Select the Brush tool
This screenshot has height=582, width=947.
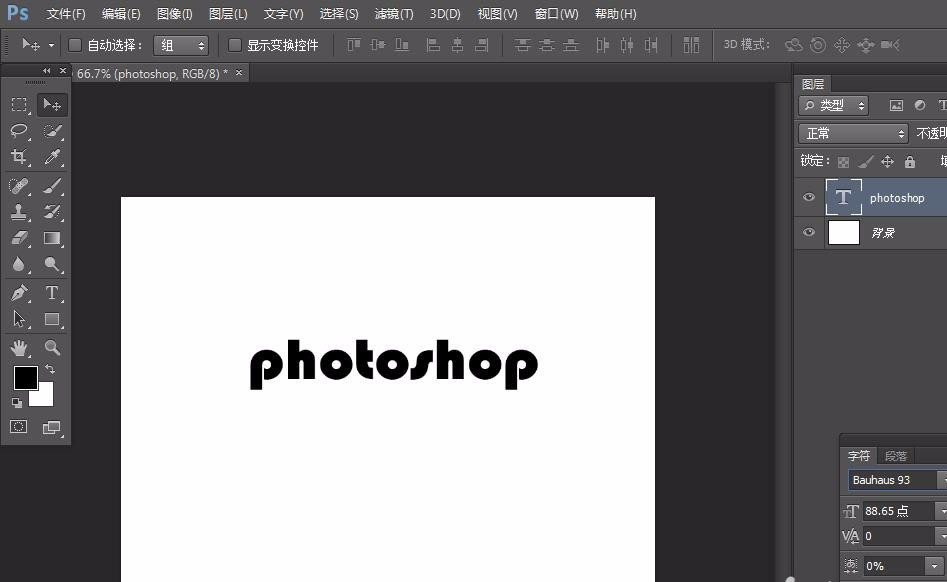click(x=52, y=185)
